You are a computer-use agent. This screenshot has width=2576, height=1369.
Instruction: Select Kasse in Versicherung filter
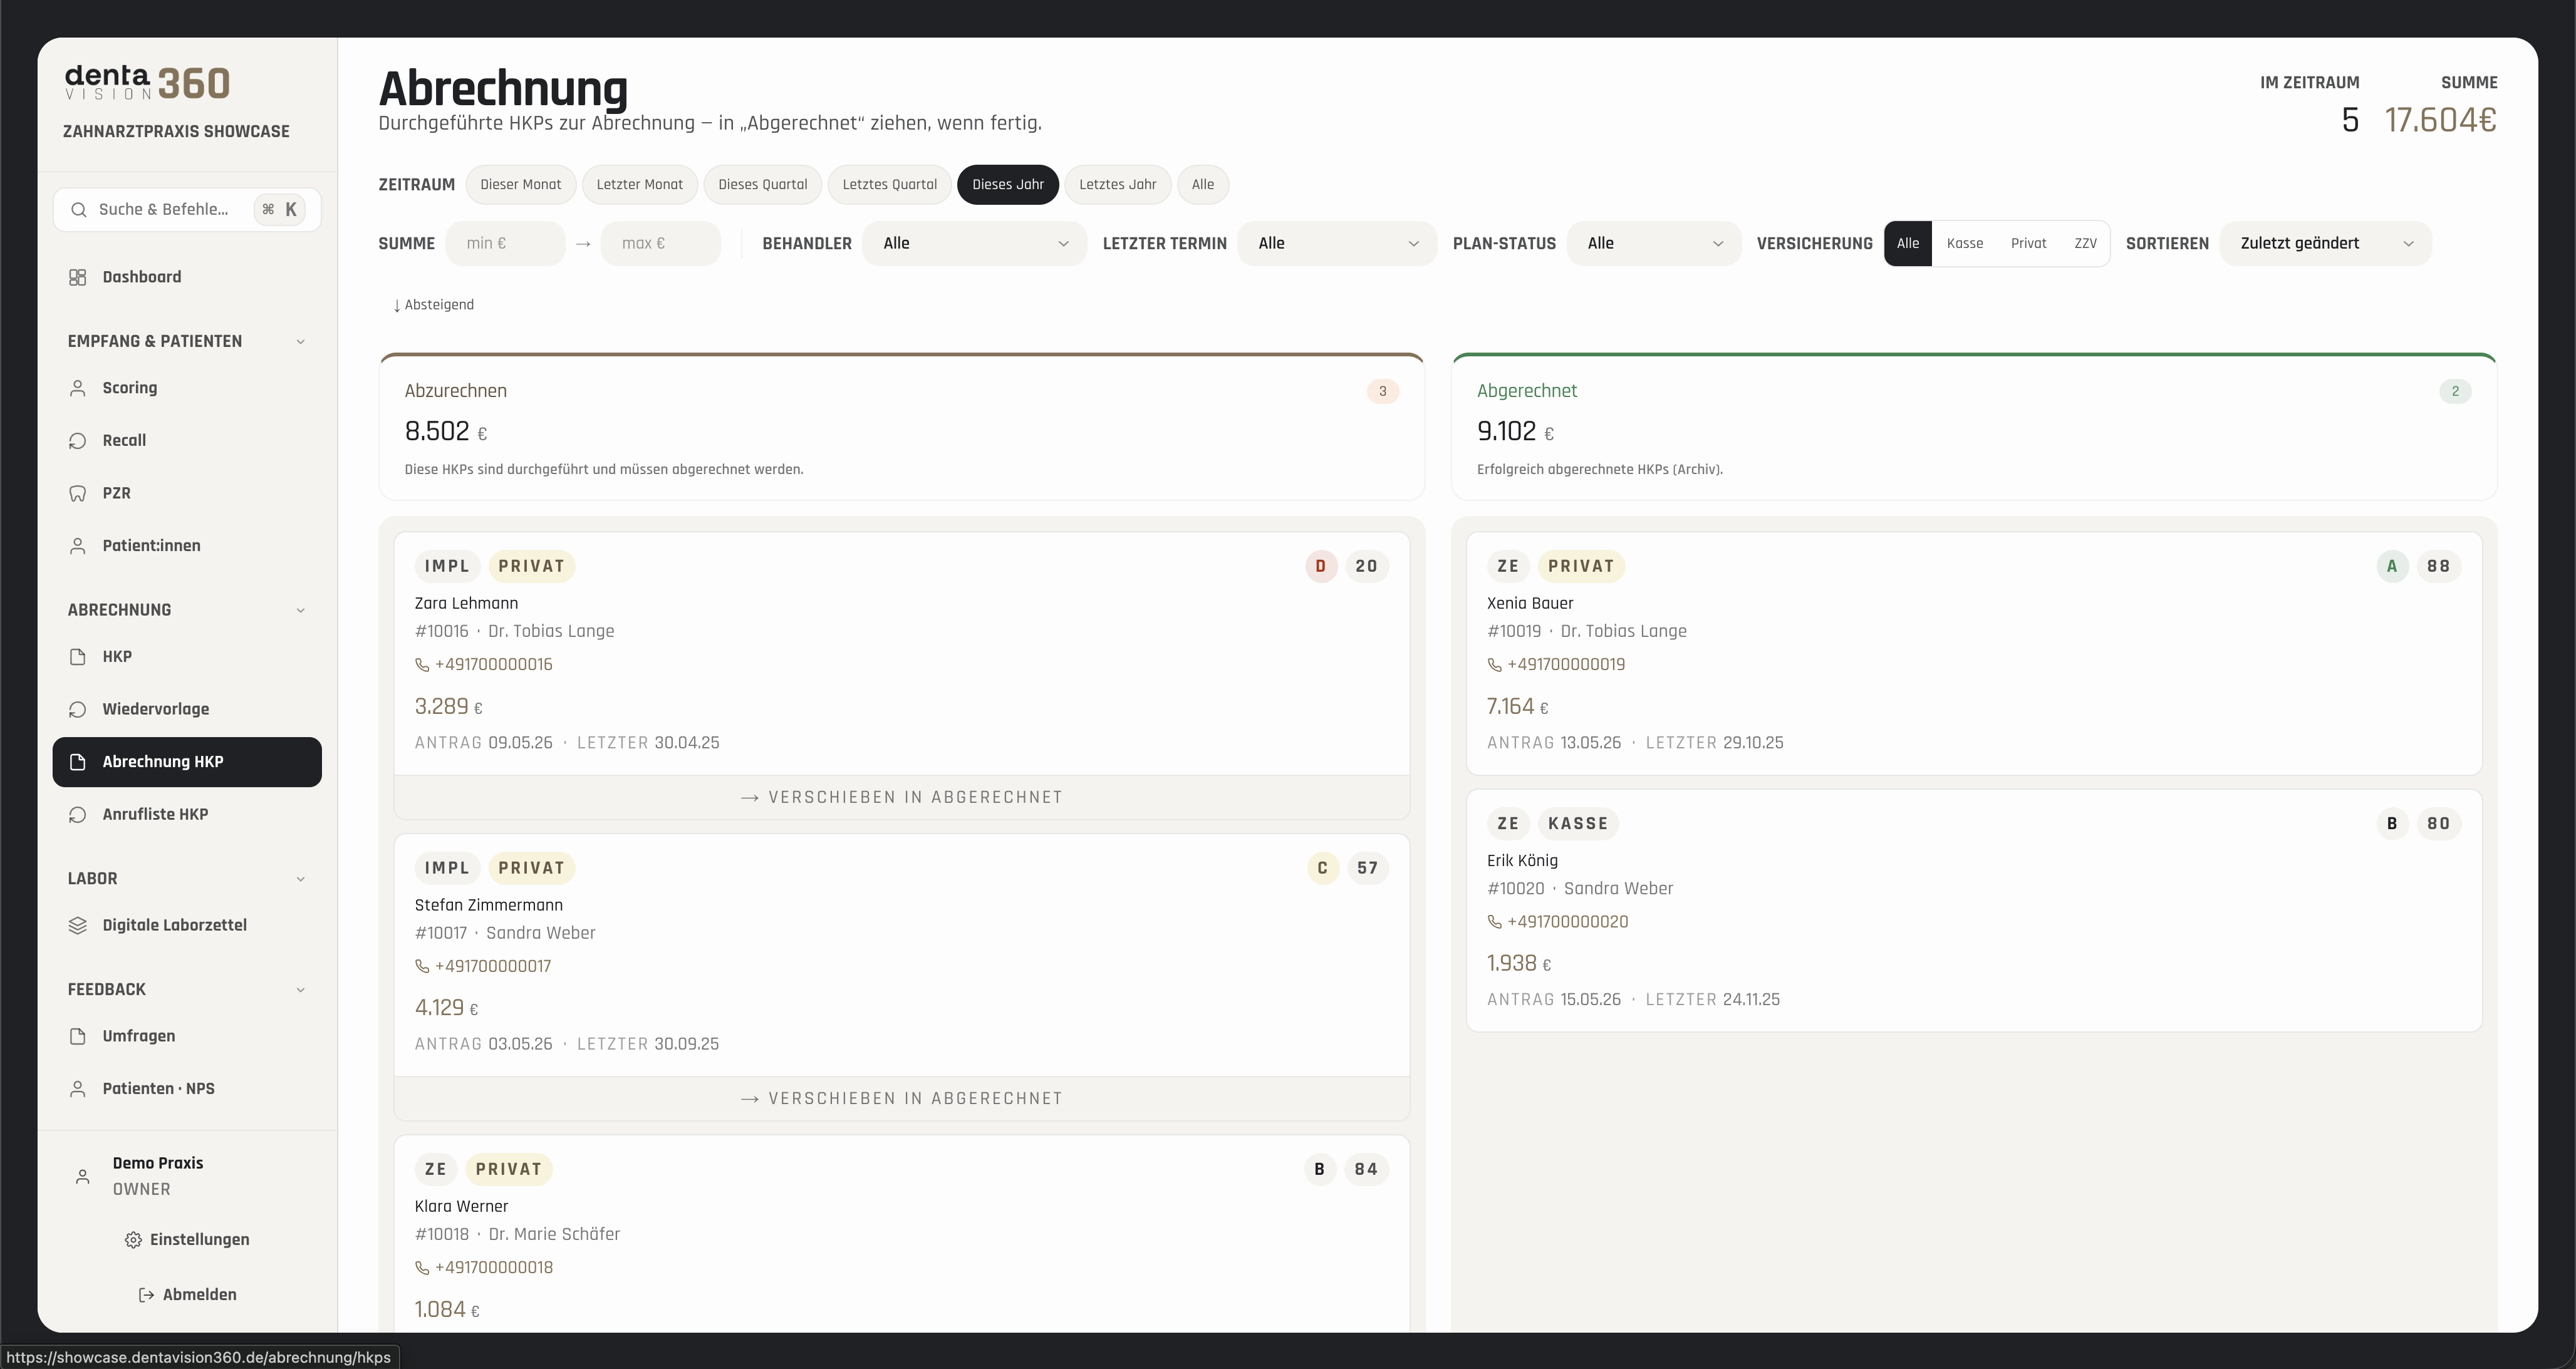(x=1965, y=243)
